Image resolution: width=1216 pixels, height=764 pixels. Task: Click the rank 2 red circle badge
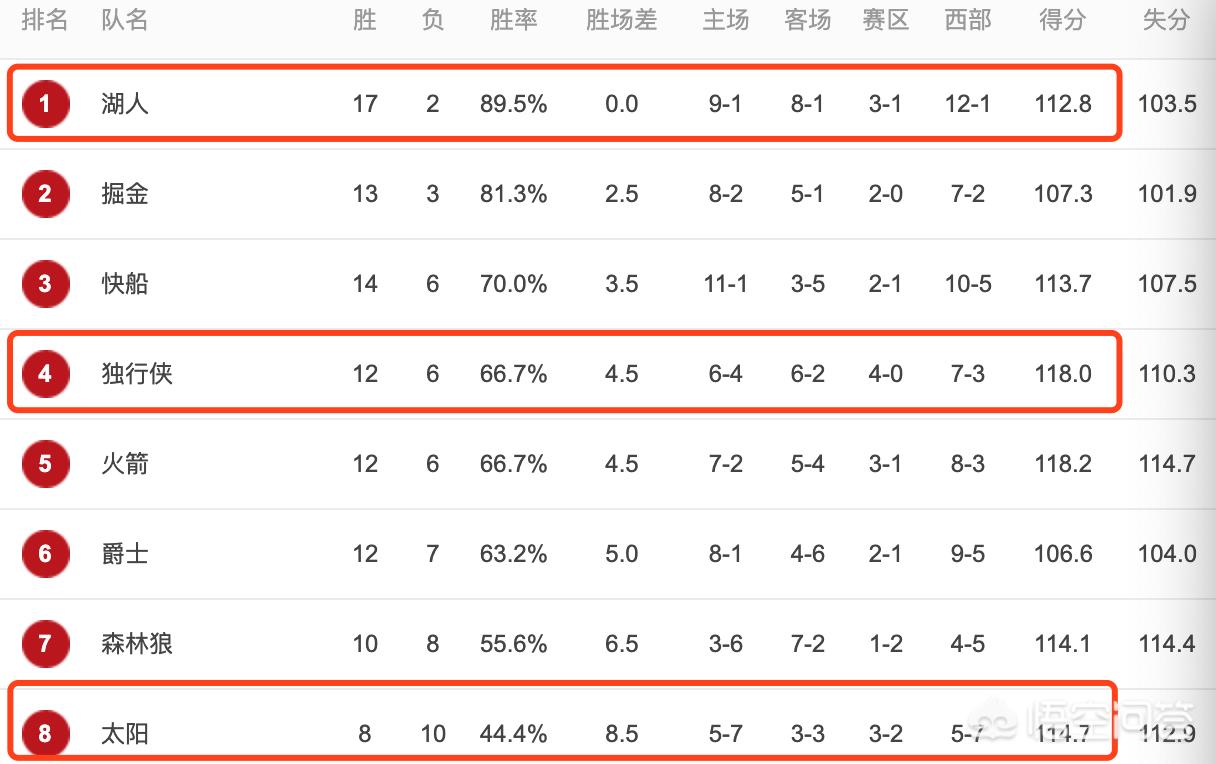click(45, 193)
